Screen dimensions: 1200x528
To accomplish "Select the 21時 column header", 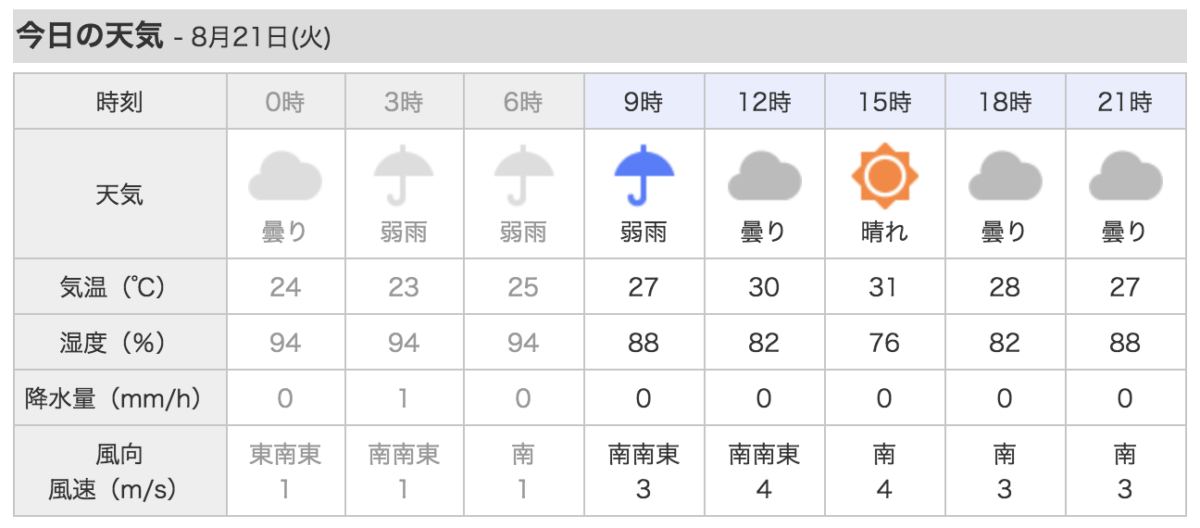I will 1125,102.
